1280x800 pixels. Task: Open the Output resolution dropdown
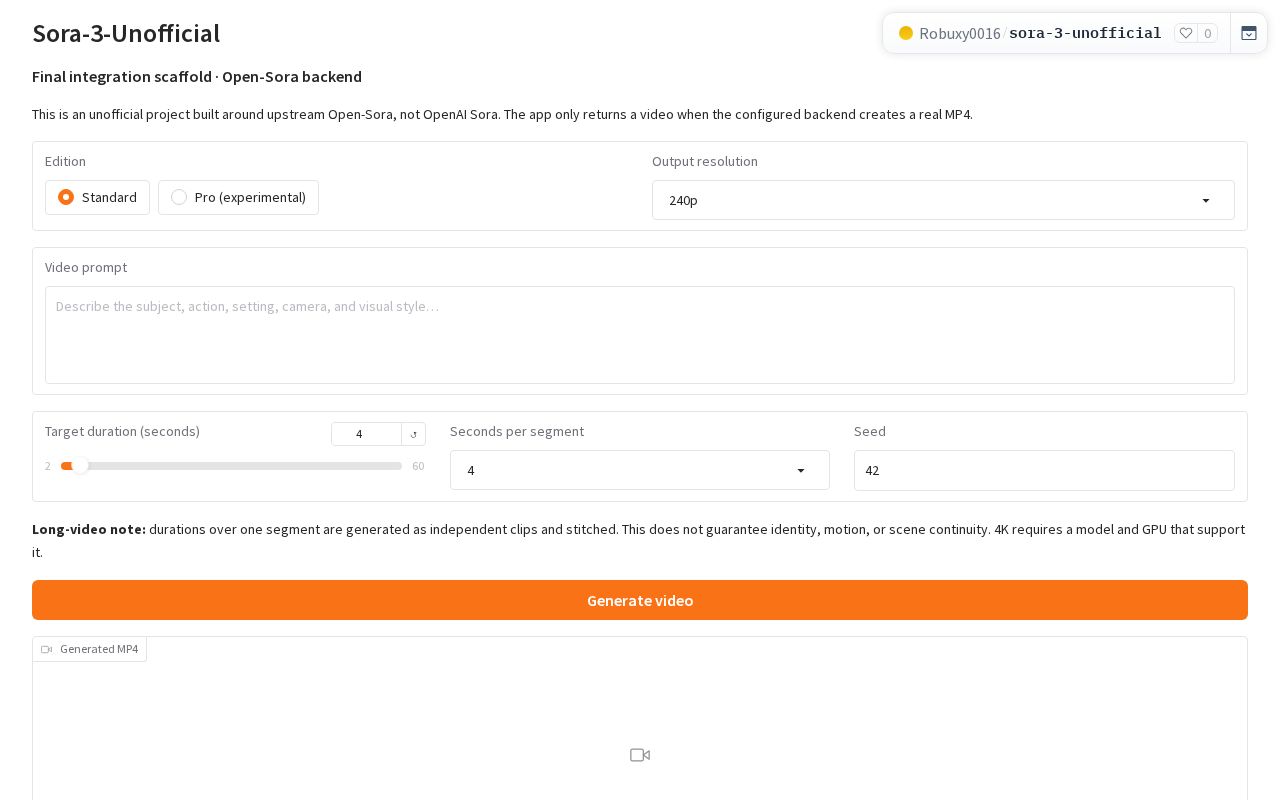943,200
